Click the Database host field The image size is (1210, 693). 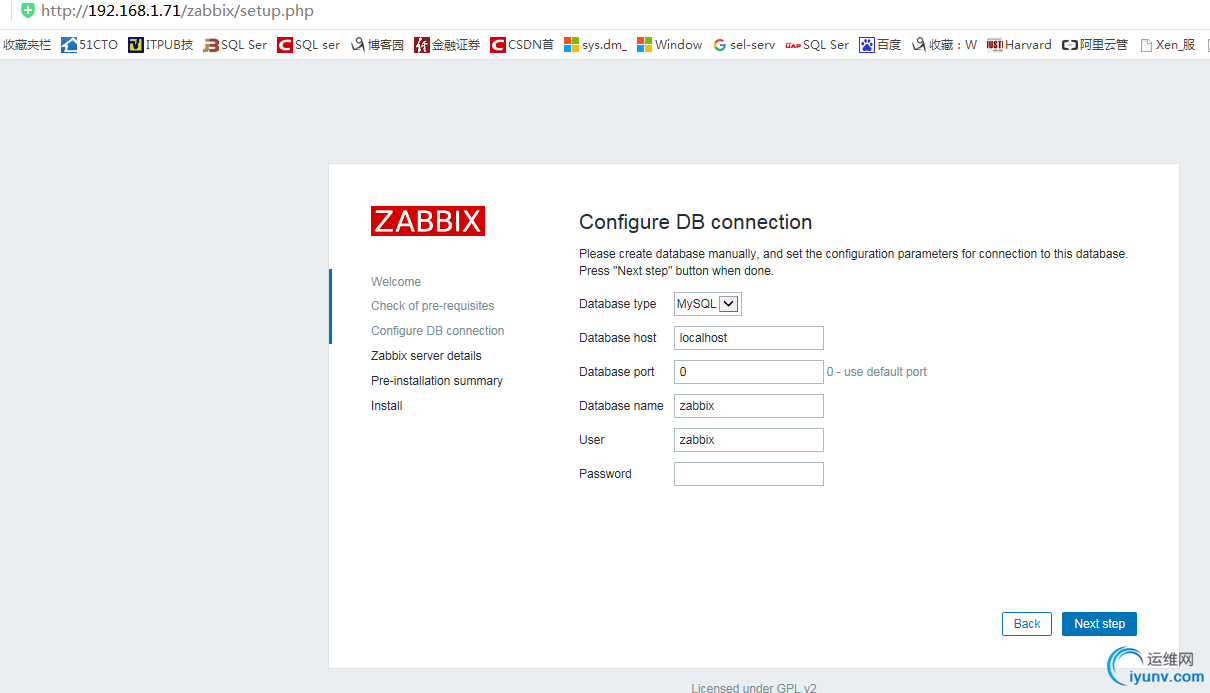pos(749,338)
